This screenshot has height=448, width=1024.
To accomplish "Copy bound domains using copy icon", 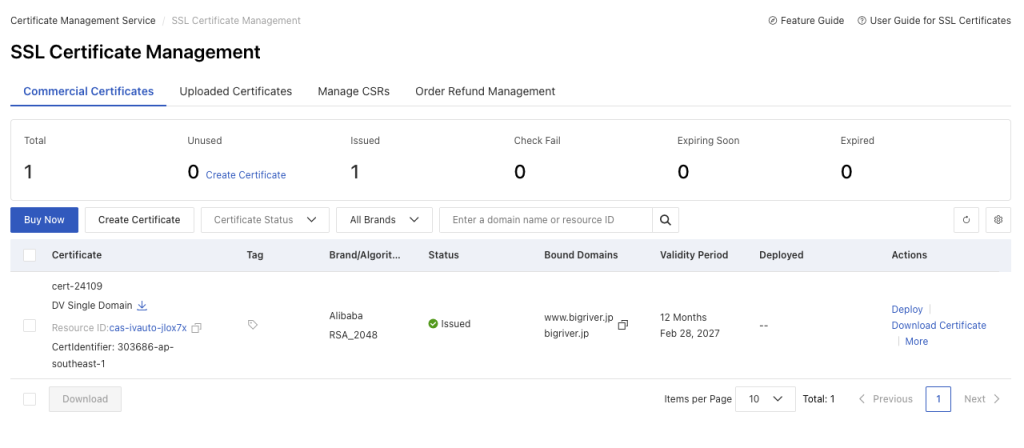I will (623, 325).
